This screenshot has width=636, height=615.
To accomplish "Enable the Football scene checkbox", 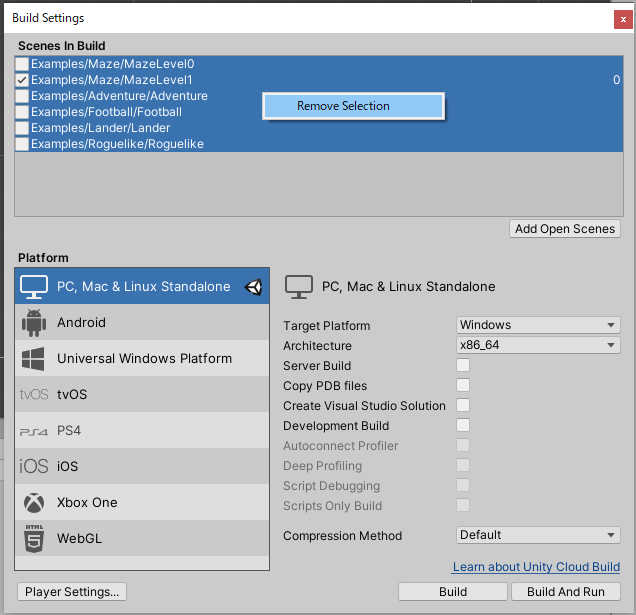I will pos(22,112).
